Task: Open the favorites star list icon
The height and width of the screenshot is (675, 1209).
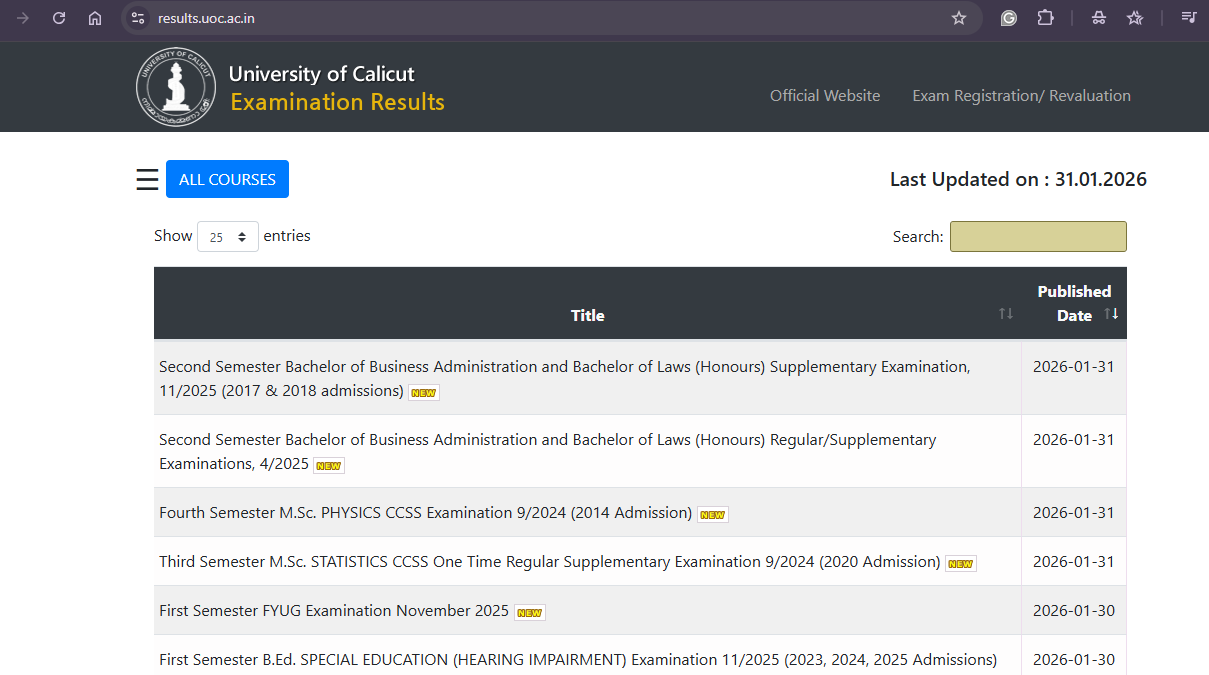Action: (x=1135, y=18)
